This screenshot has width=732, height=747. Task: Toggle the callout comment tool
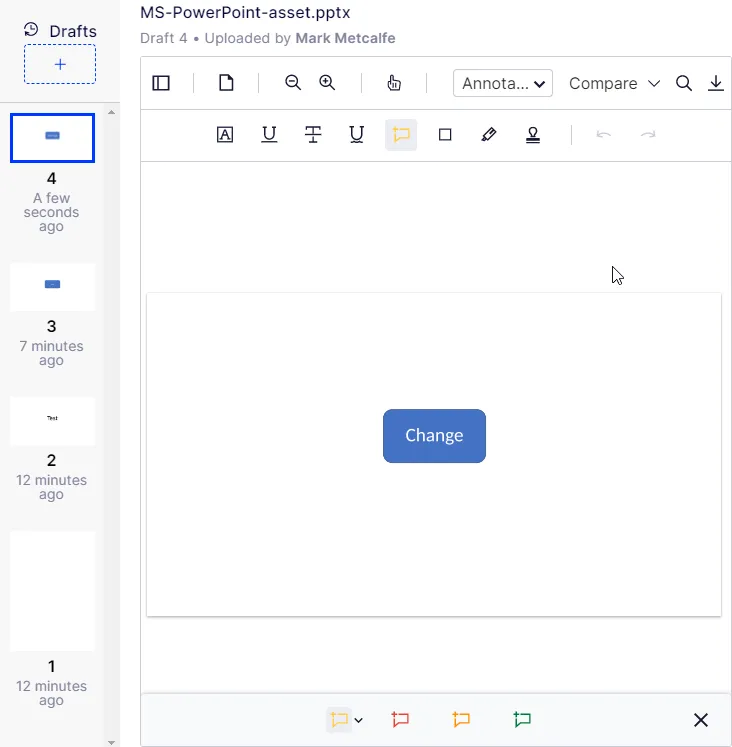(401, 135)
